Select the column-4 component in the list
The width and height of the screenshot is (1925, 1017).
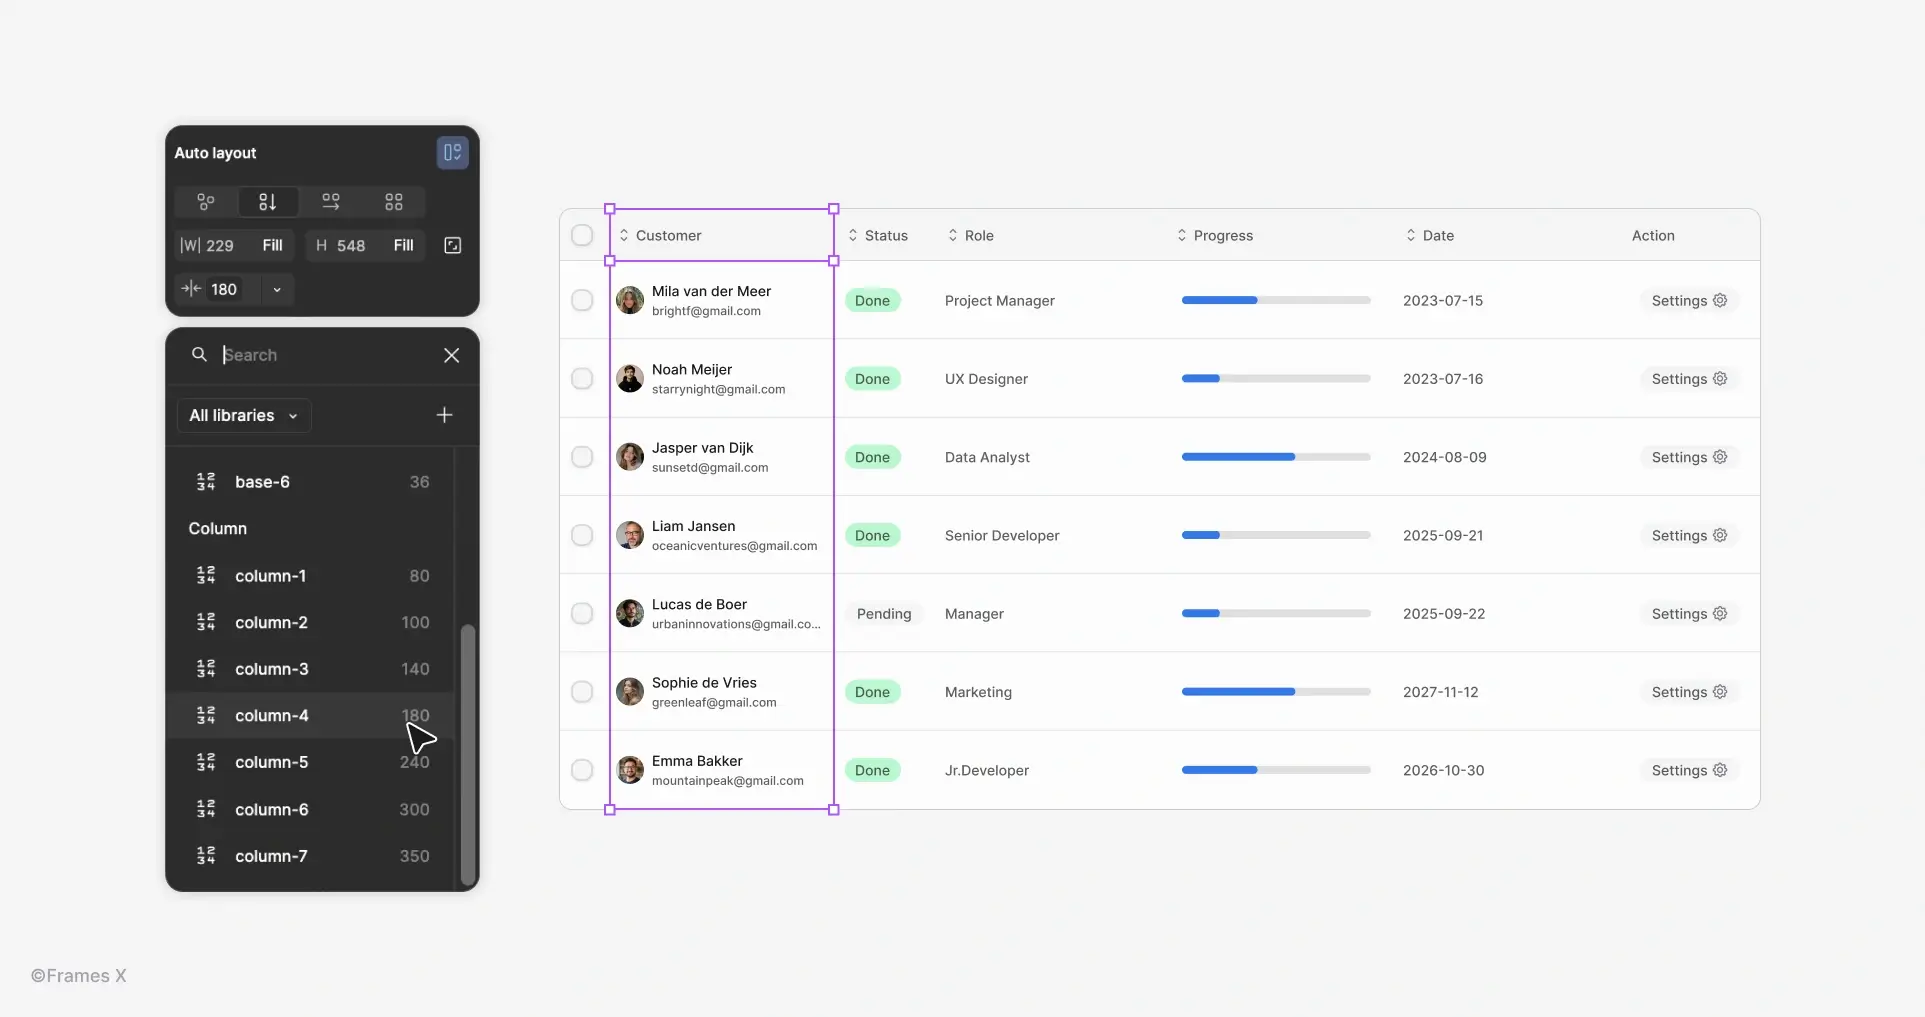pyautogui.click(x=271, y=715)
